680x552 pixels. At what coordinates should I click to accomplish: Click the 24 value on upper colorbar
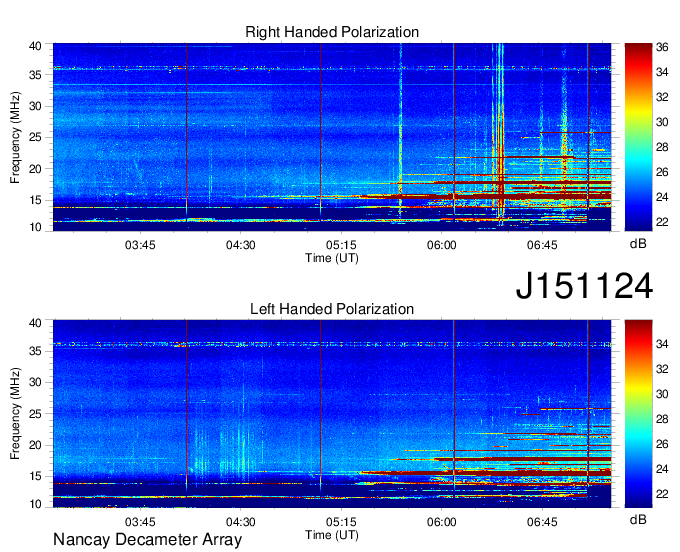(662, 197)
